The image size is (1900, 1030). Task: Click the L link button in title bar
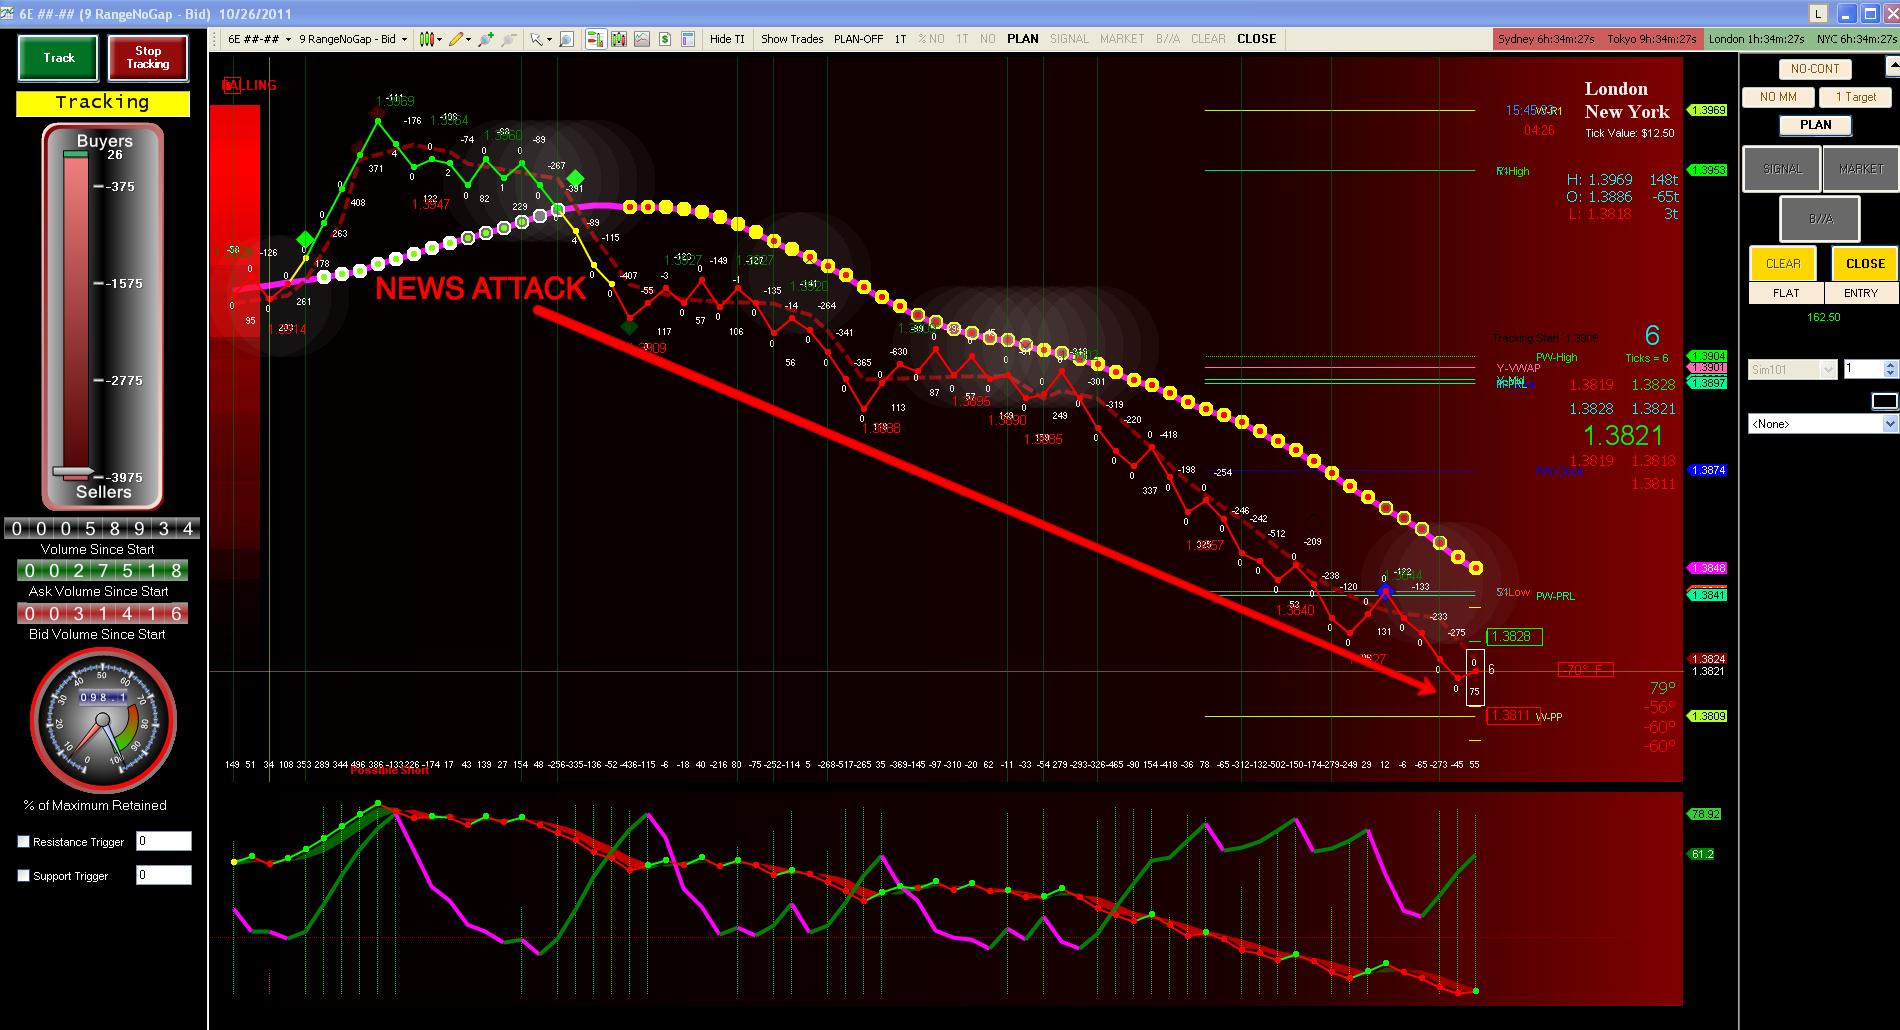pyautogui.click(x=1818, y=13)
